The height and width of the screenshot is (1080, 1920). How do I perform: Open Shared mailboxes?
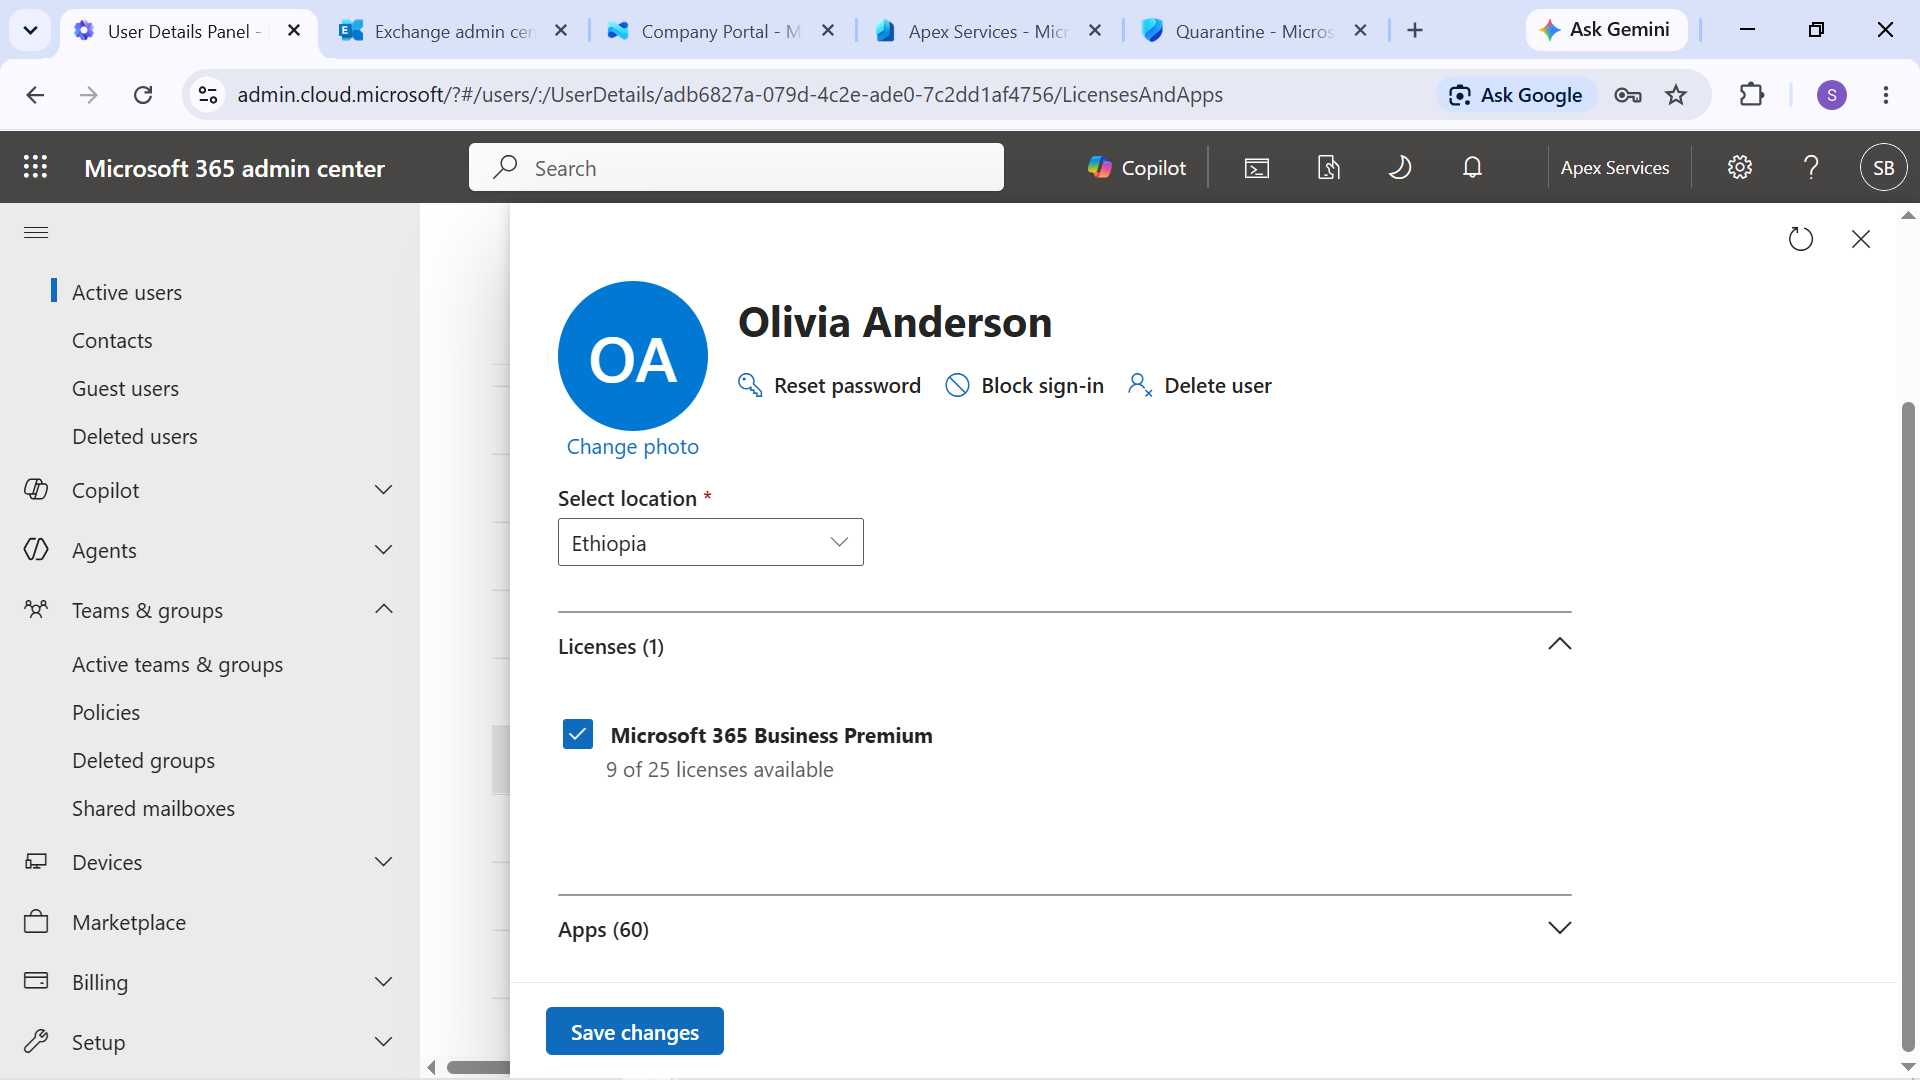[x=153, y=808]
